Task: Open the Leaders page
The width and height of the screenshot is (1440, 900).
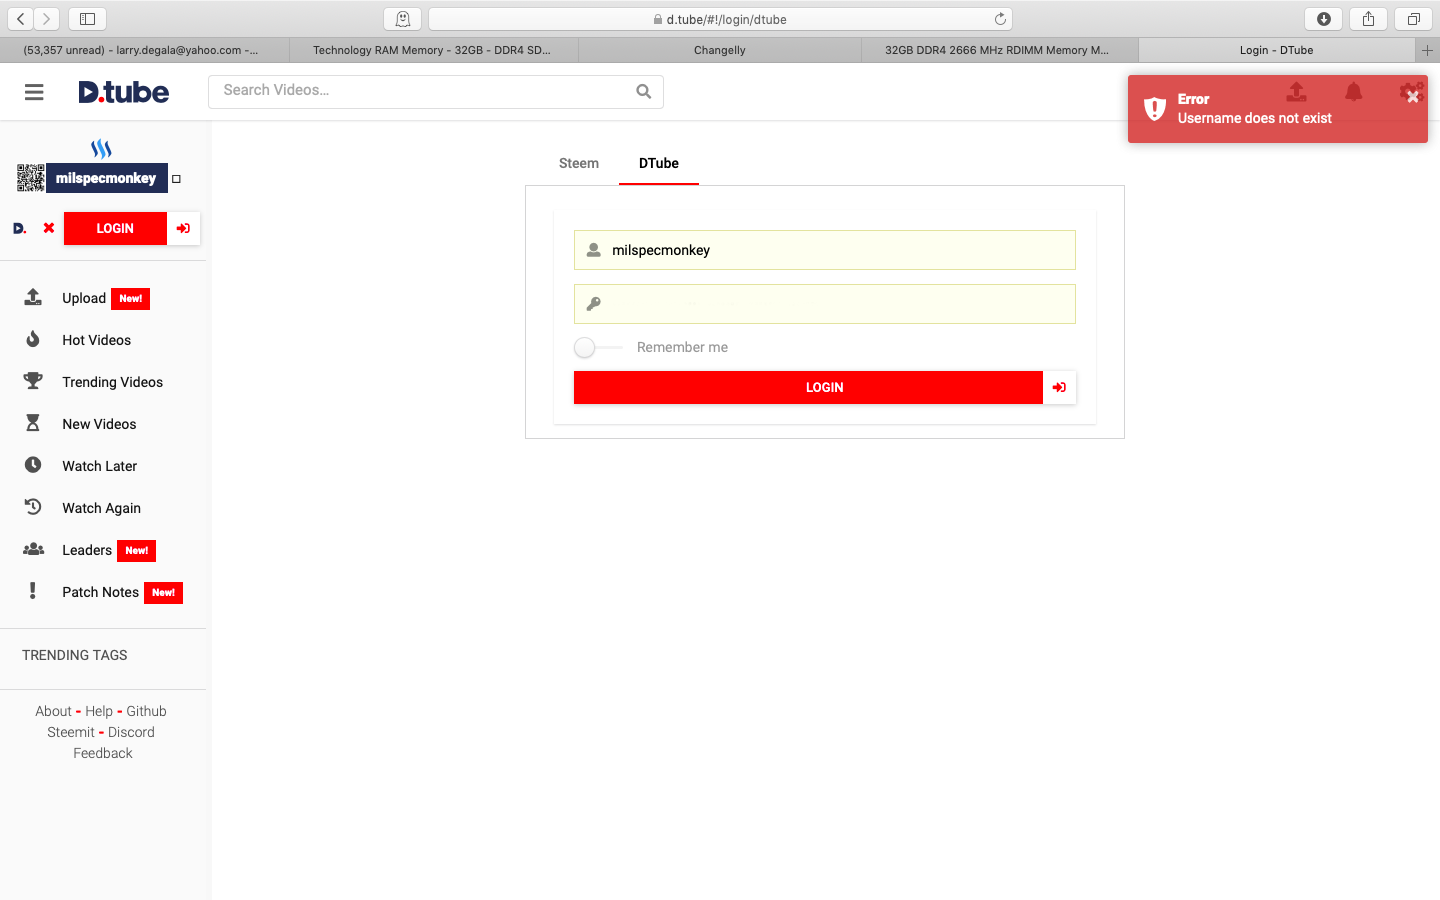Action: (x=87, y=550)
